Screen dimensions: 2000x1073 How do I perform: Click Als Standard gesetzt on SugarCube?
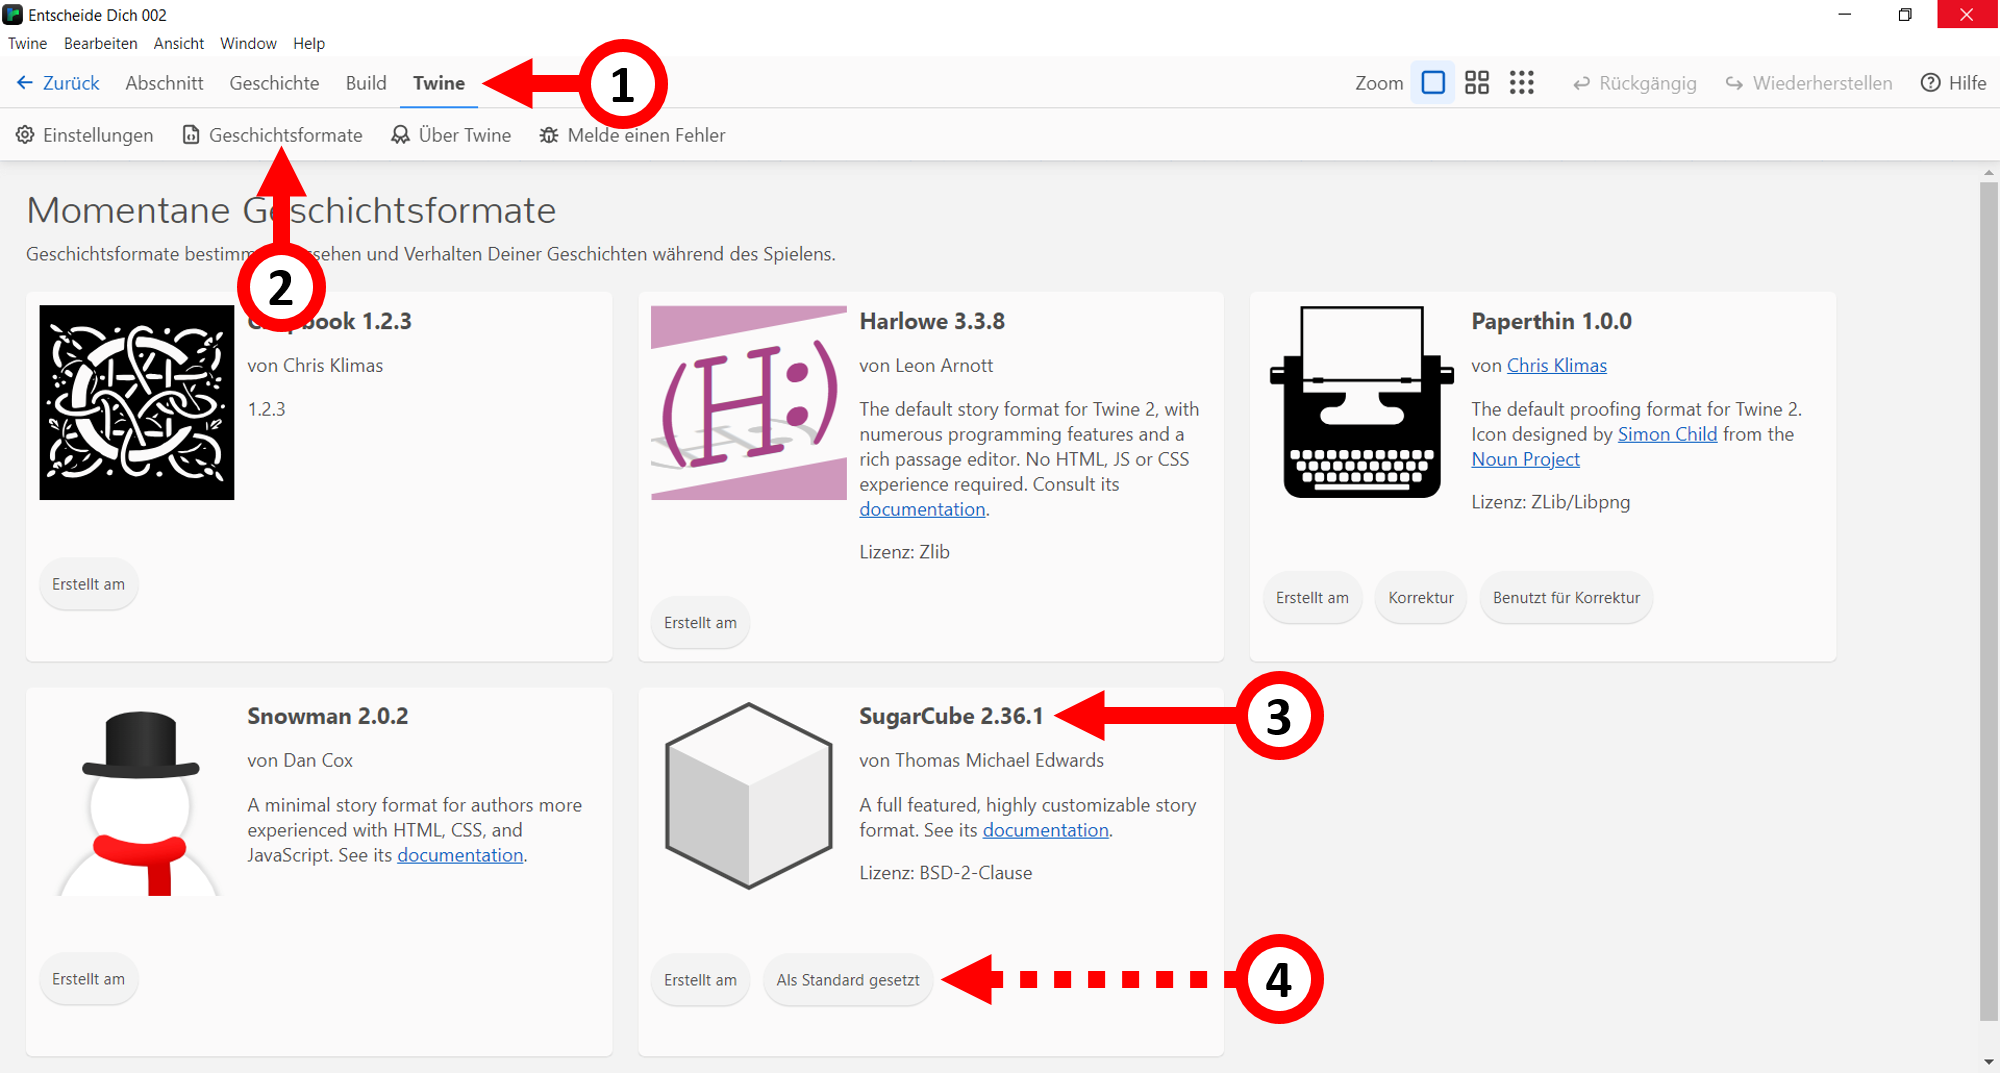tap(848, 980)
